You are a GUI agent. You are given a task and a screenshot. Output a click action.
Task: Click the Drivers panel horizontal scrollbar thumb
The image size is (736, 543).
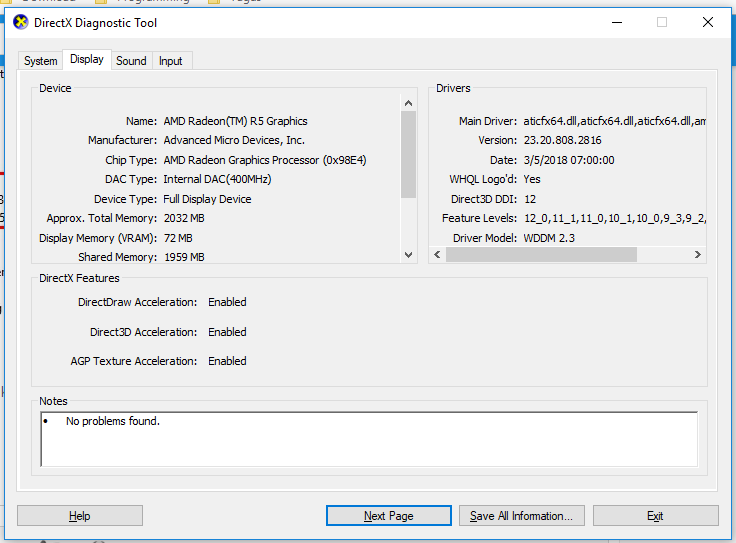tap(541, 254)
